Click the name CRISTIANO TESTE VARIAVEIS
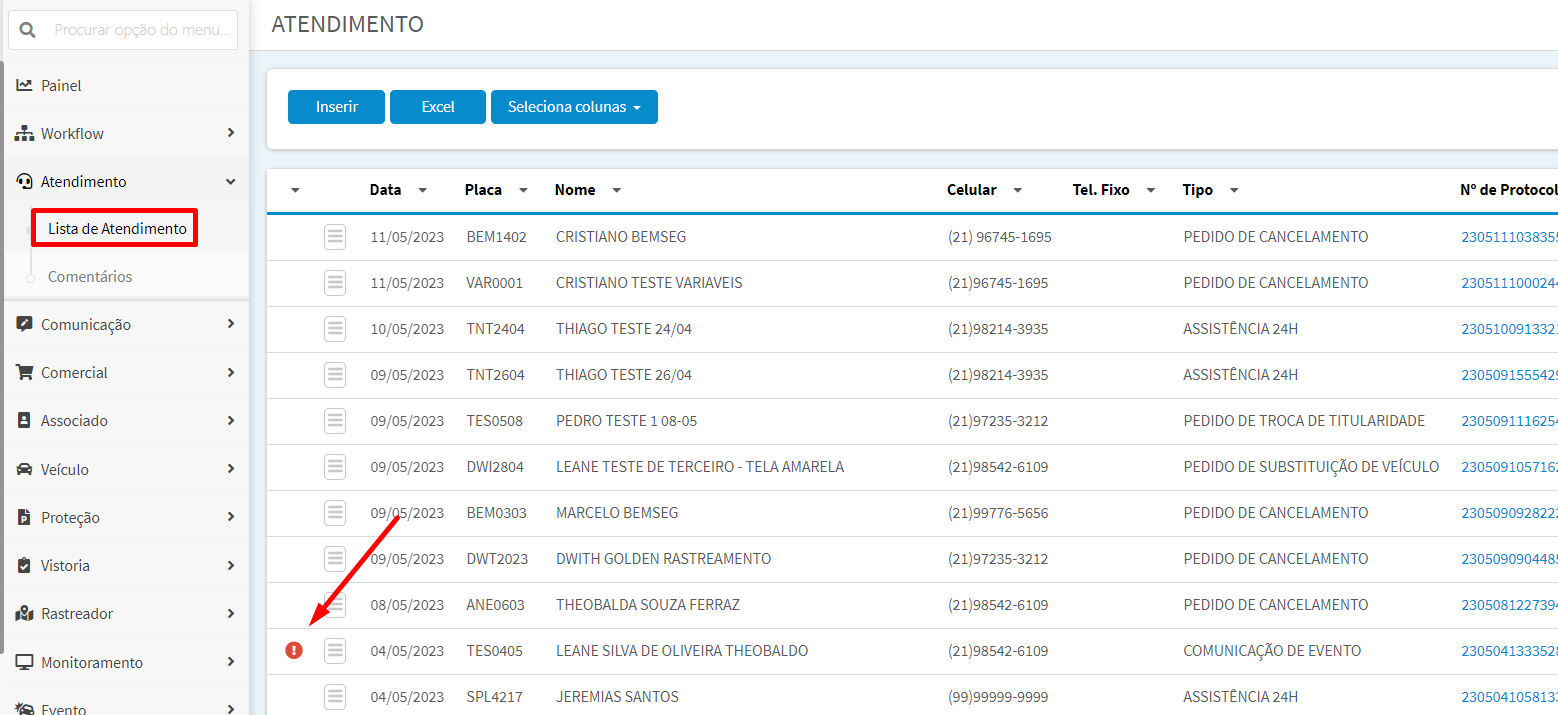 pos(649,283)
